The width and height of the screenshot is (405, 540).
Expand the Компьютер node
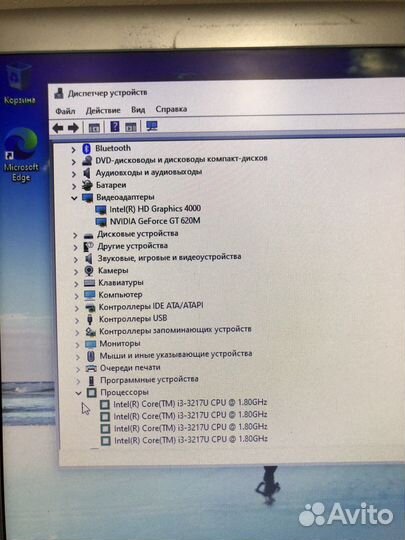tap(76, 296)
